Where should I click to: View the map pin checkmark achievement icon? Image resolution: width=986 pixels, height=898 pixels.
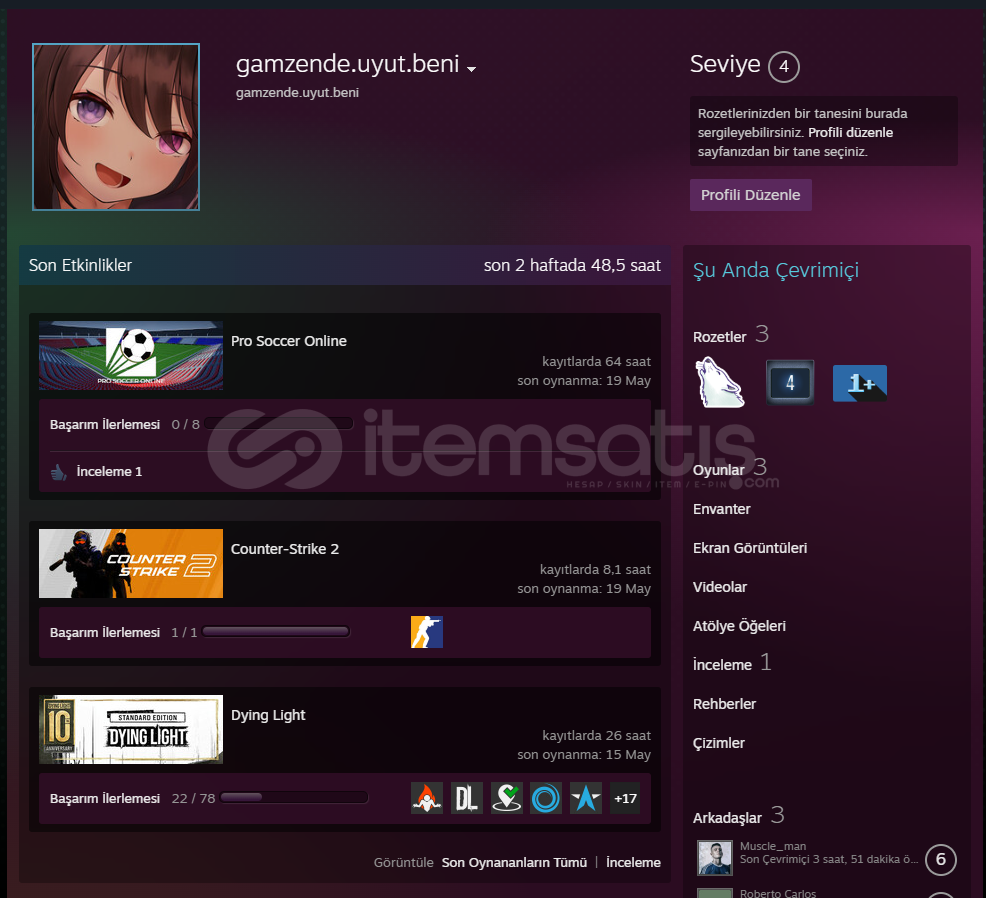pos(506,798)
